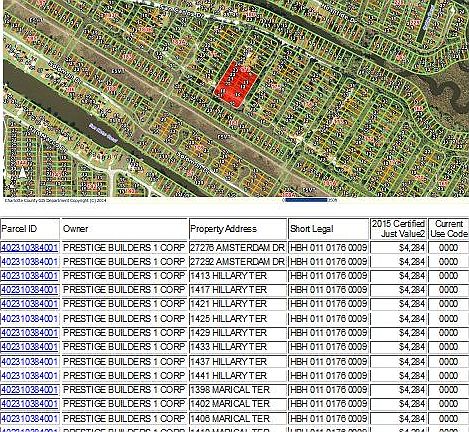
Task: Open parcel ID link for 1437 Hillary Ter
Action: coord(29,361)
